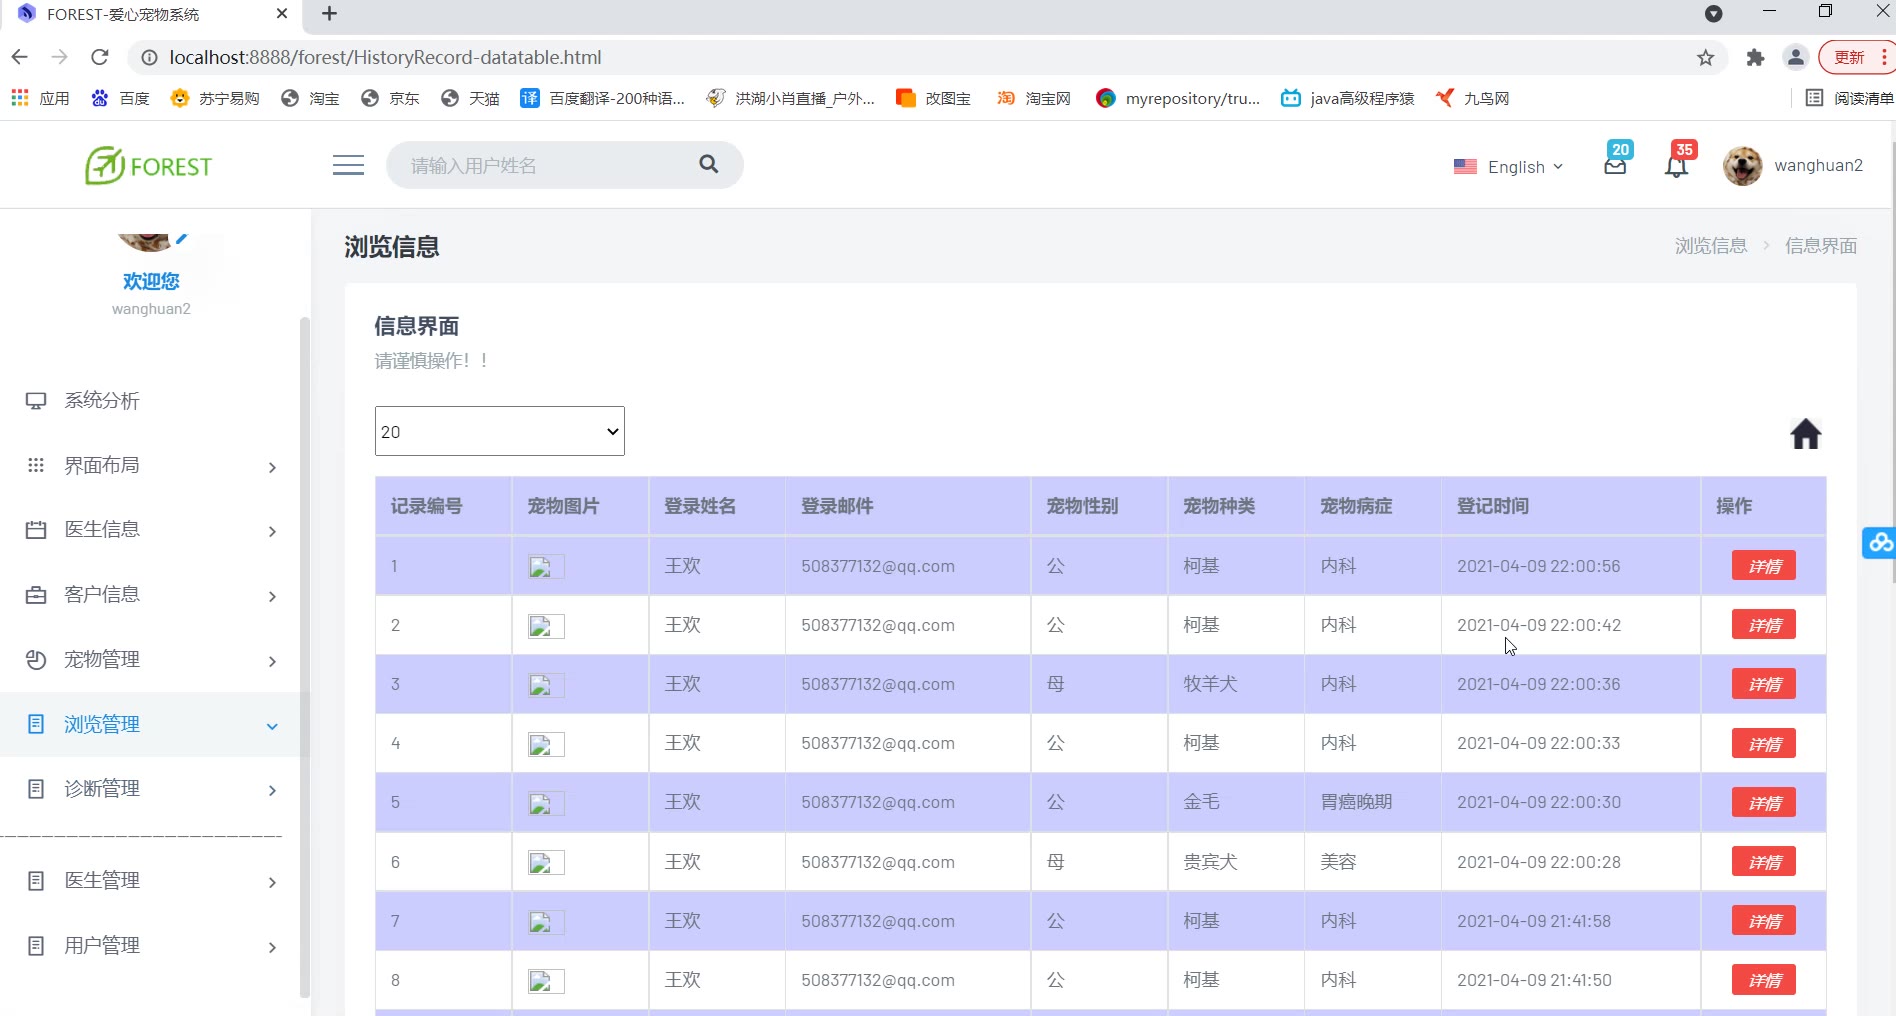Click 详情 button for record 1
Viewport: 1896px width, 1016px height.
tap(1764, 566)
